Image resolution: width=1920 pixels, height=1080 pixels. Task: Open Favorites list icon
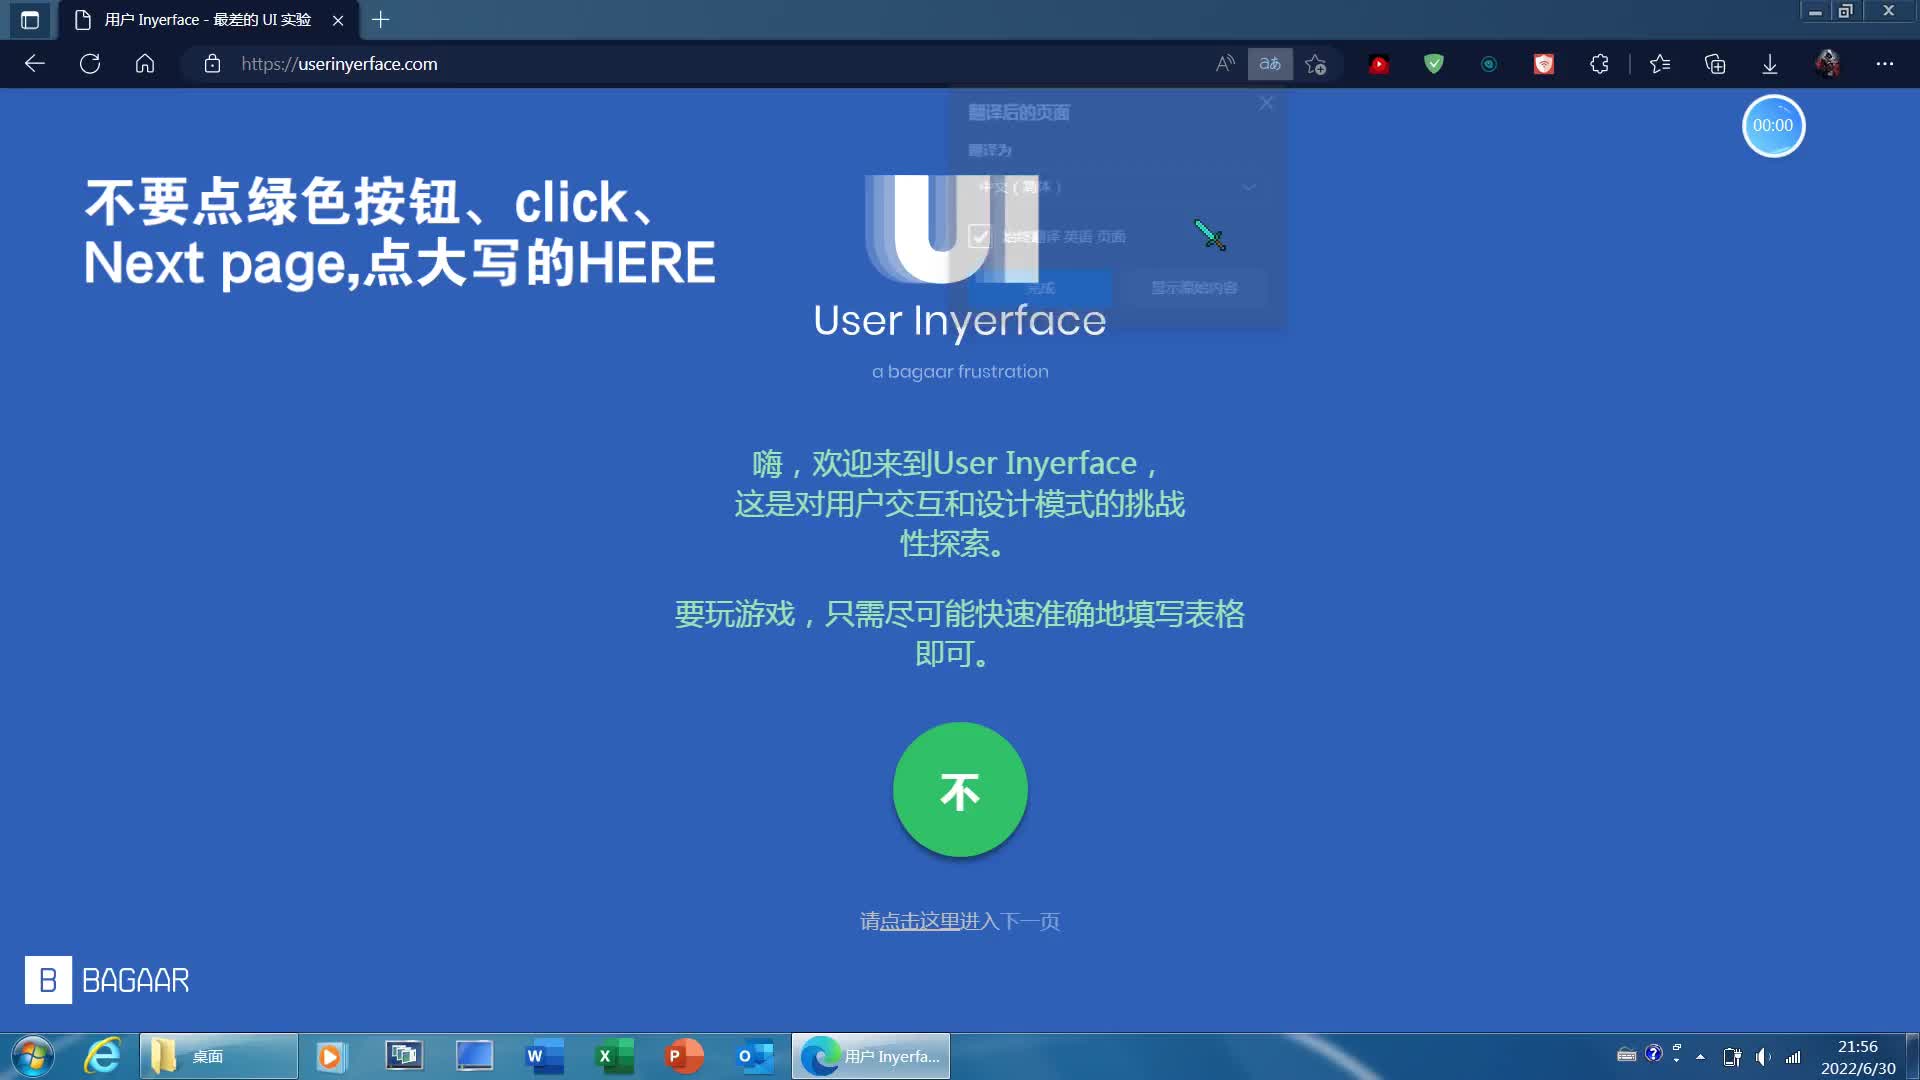(1660, 64)
